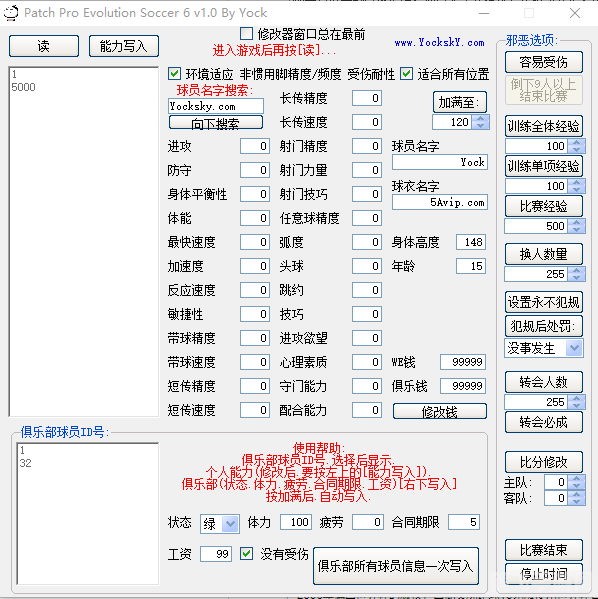Click the 训练单项经验 button
Viewport: 598px width, 599px height.
[544, 166]
